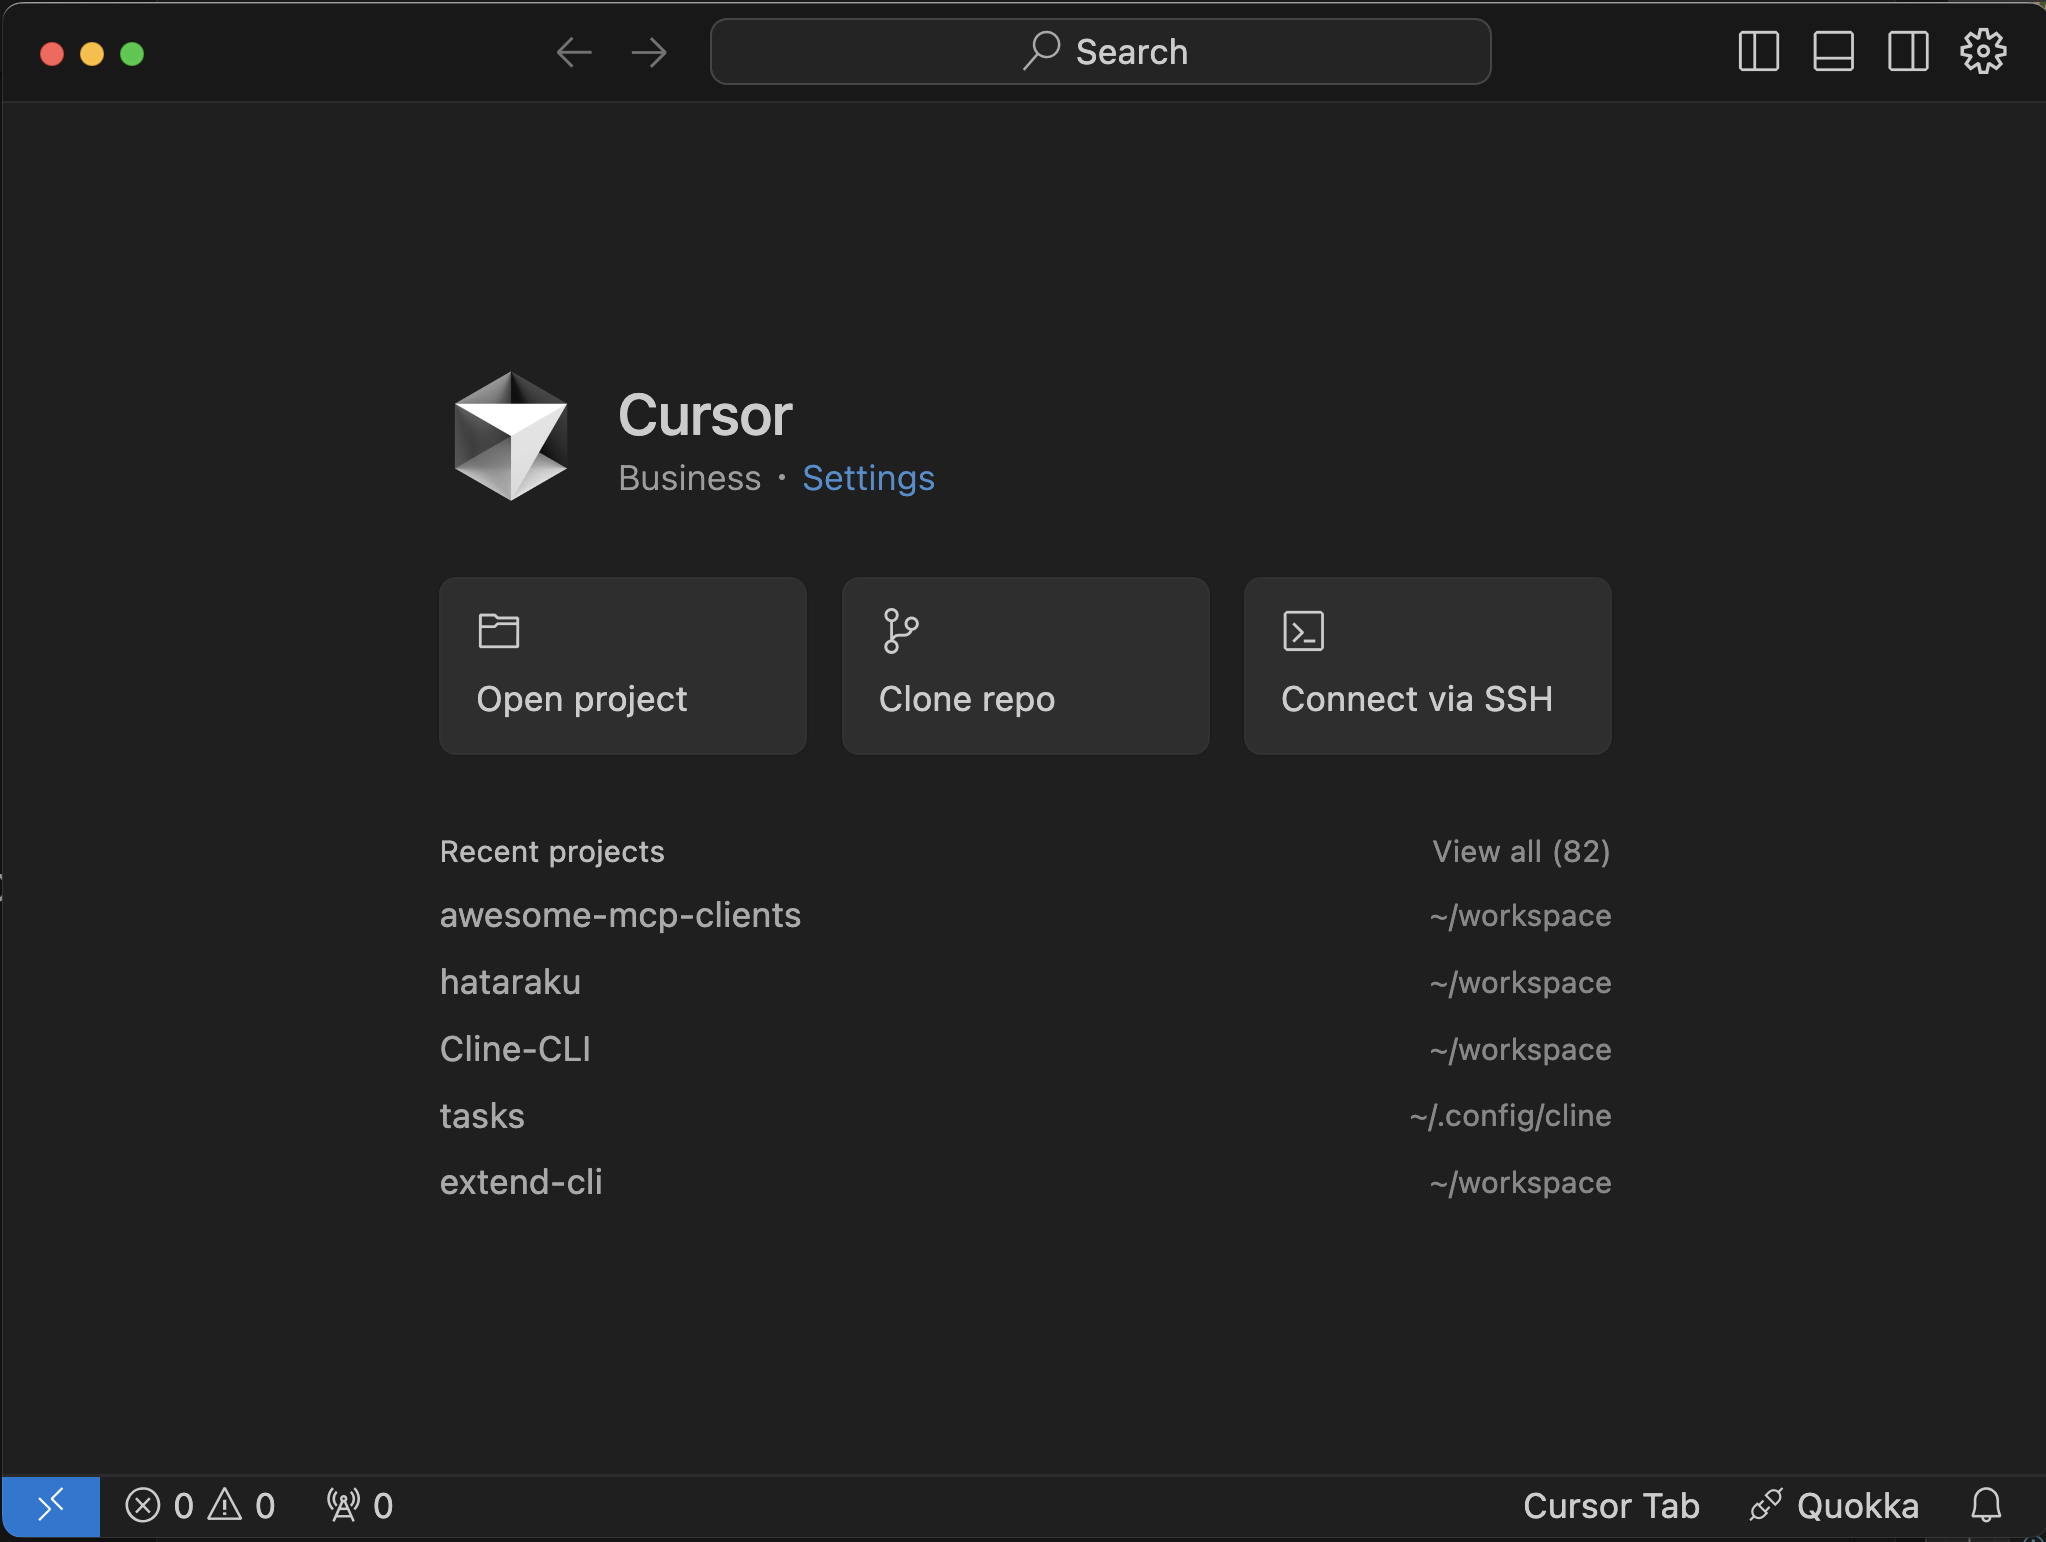This screenshot has width=2046, height=1542.
Task: Click the Cursor Tab status item
Action: pyautogui.click(x=1611, y=1506)
